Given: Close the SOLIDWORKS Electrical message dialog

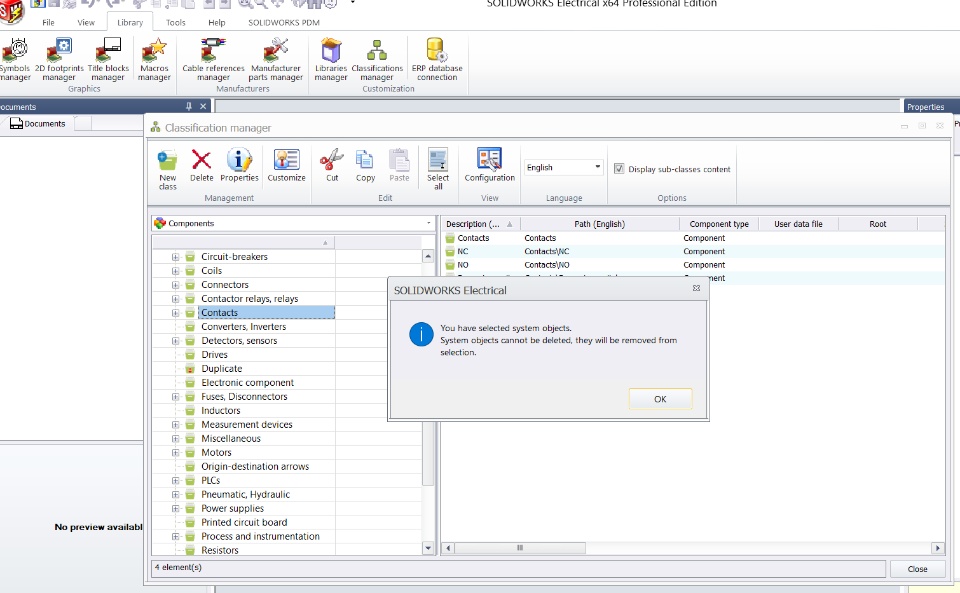Looking at the screenshot, I should click(696, 288).
